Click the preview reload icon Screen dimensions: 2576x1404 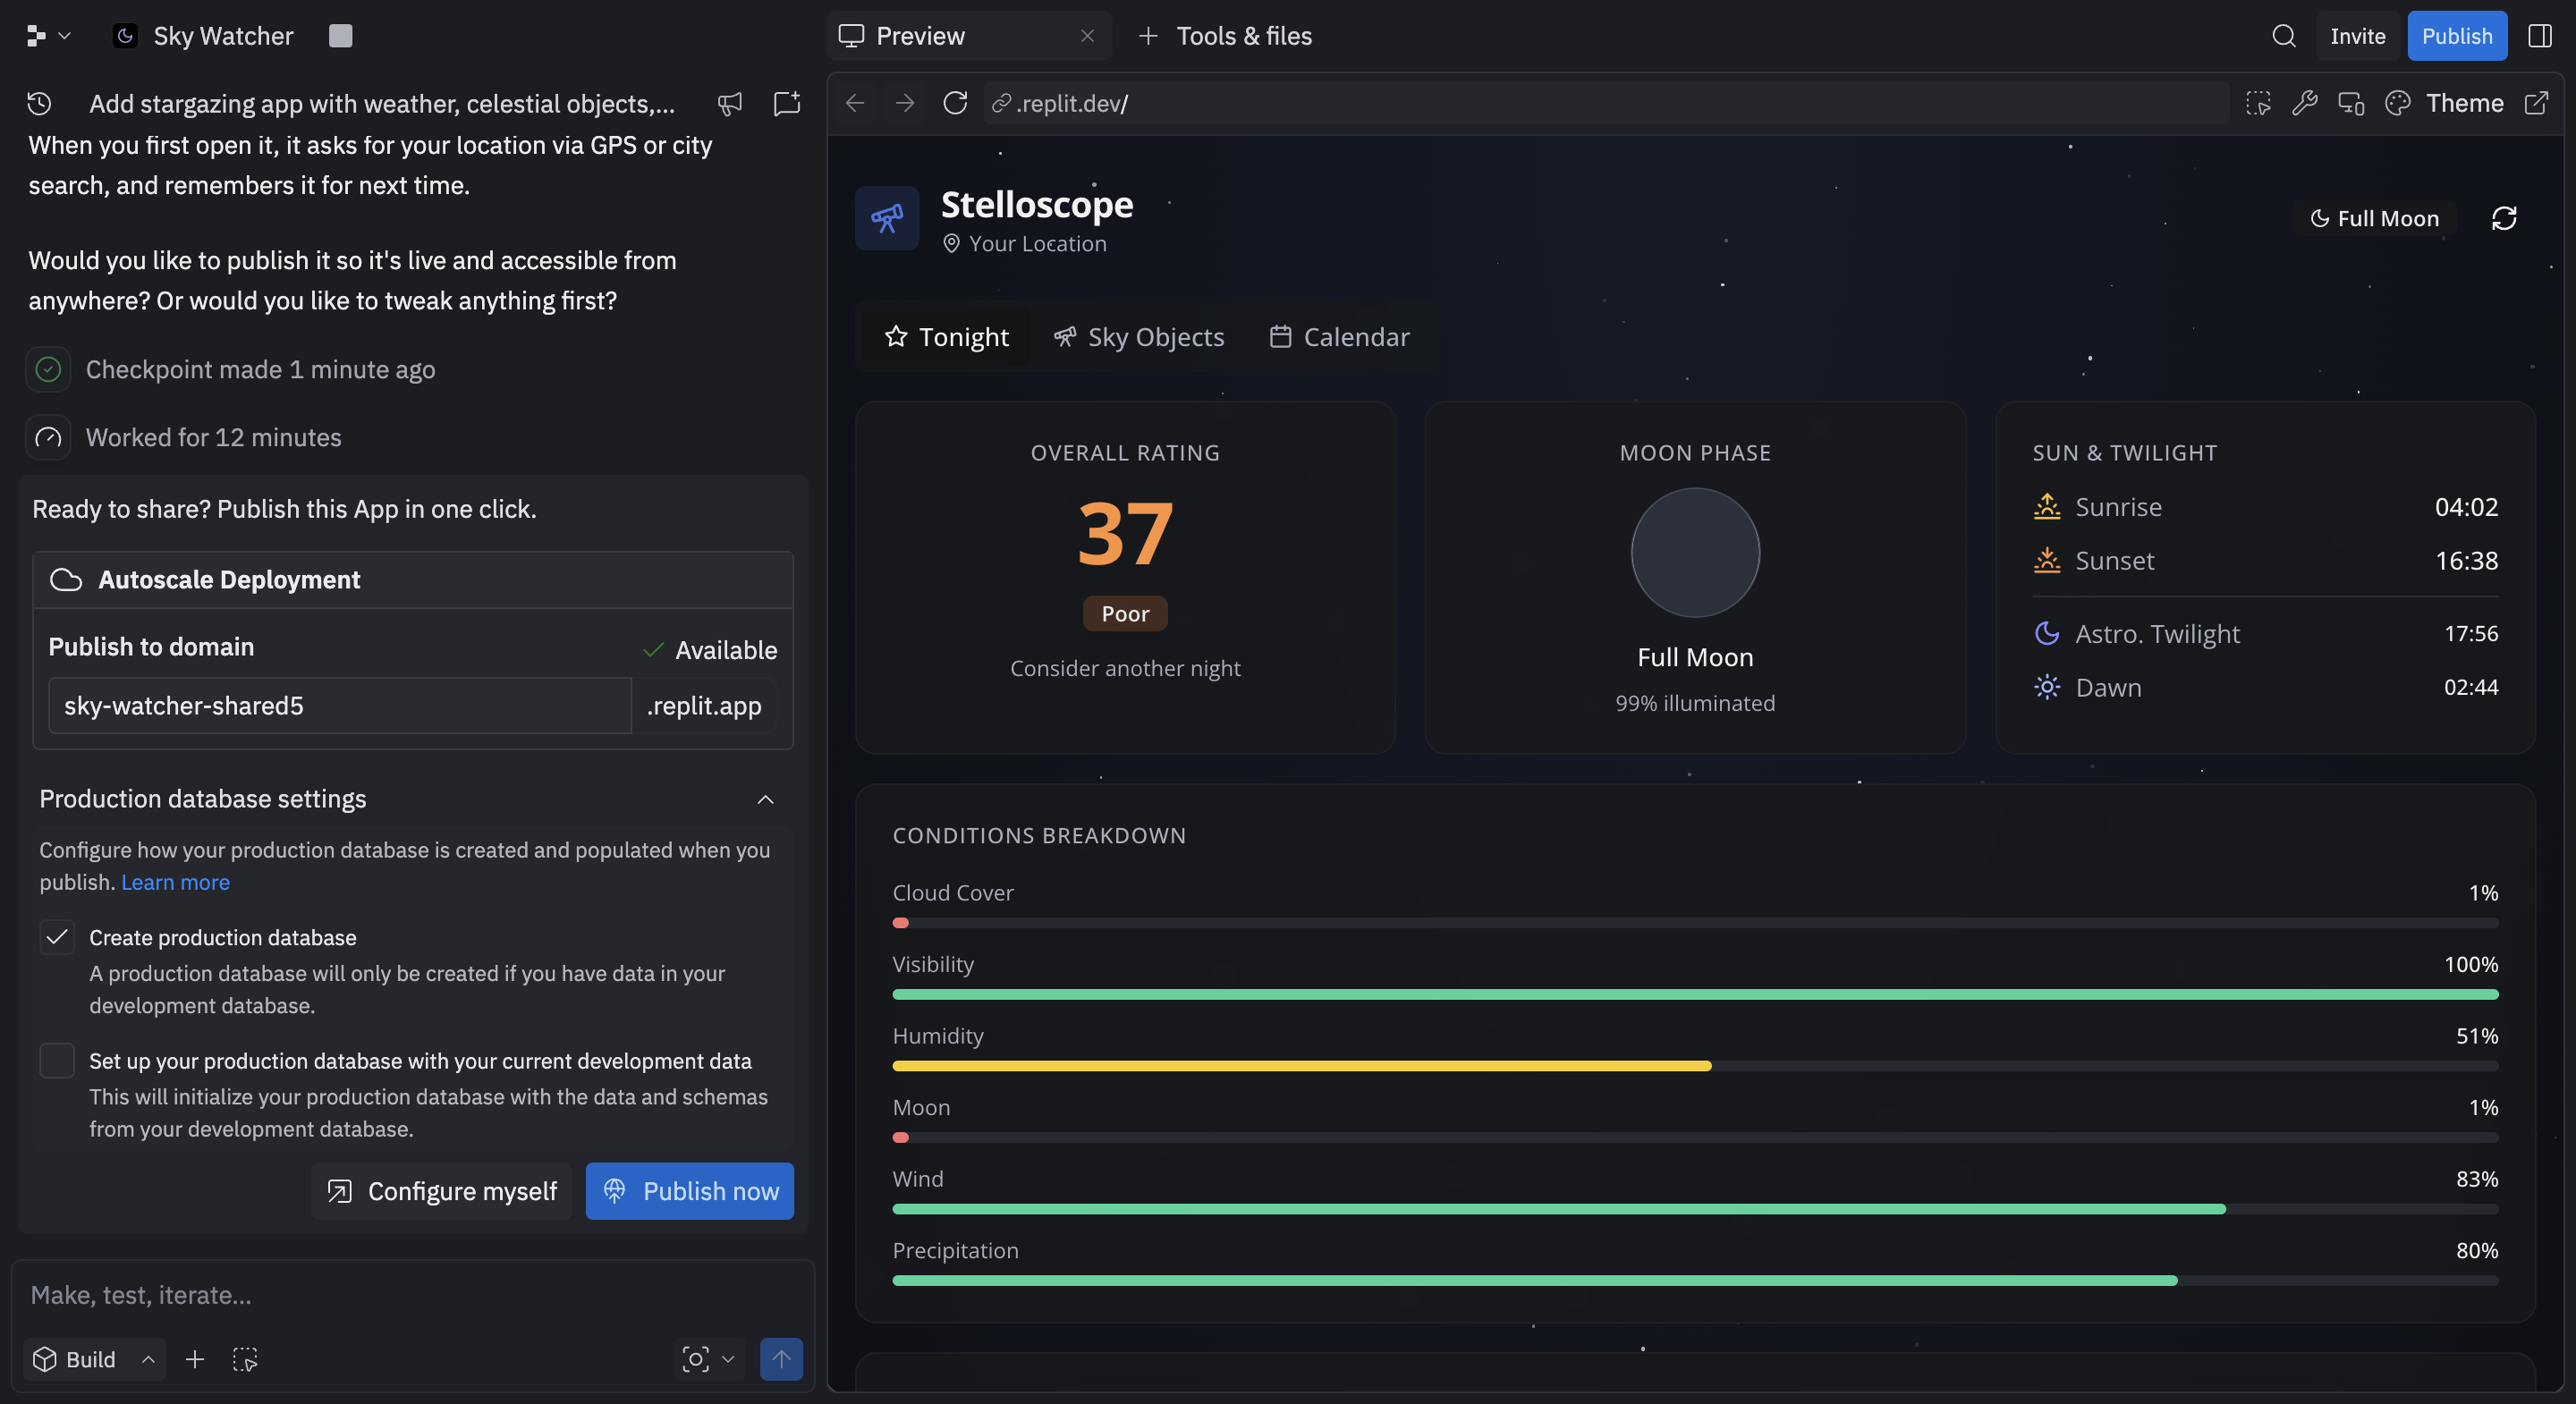(955, 103)
